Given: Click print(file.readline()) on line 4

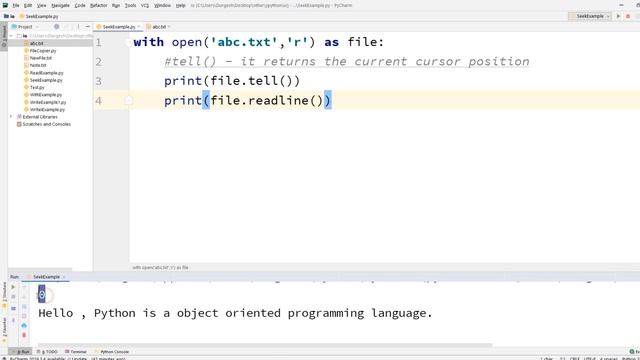Looking at the screenshot, I should pyautogui.click(x=248, y=100).
